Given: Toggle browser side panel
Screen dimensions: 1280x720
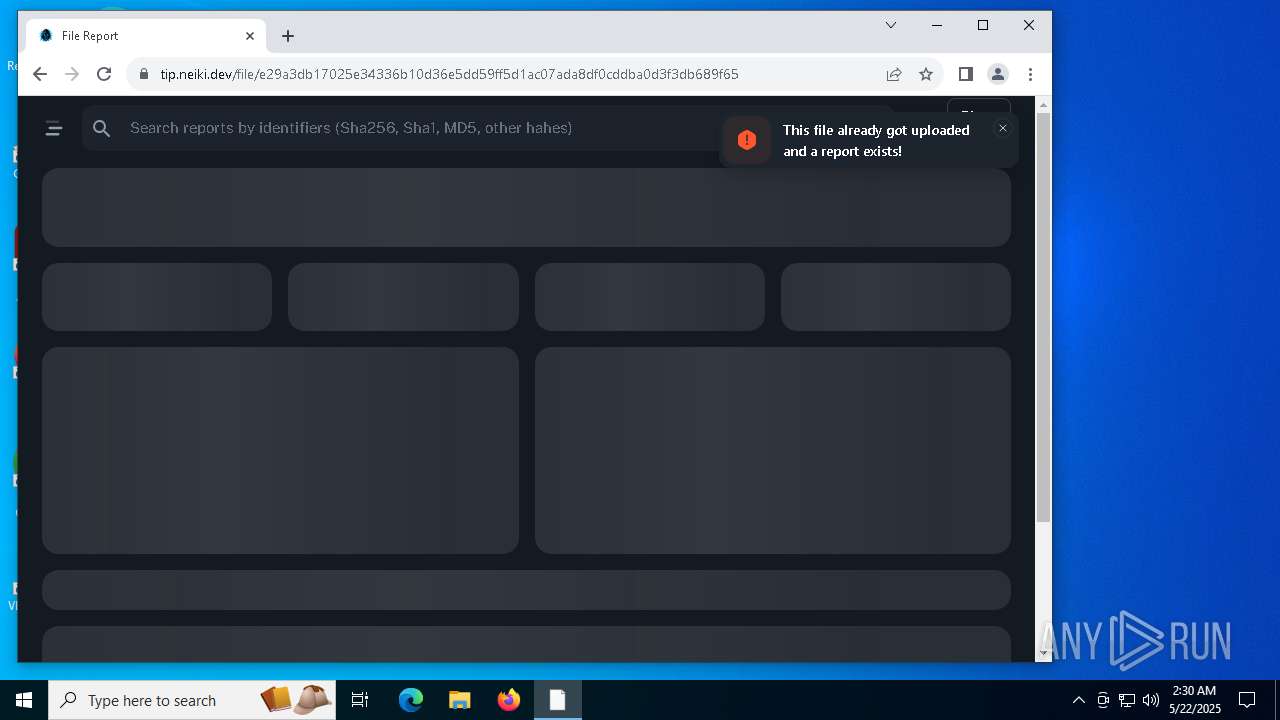Looking at the screenshot, I should click(x=966, y=74).
